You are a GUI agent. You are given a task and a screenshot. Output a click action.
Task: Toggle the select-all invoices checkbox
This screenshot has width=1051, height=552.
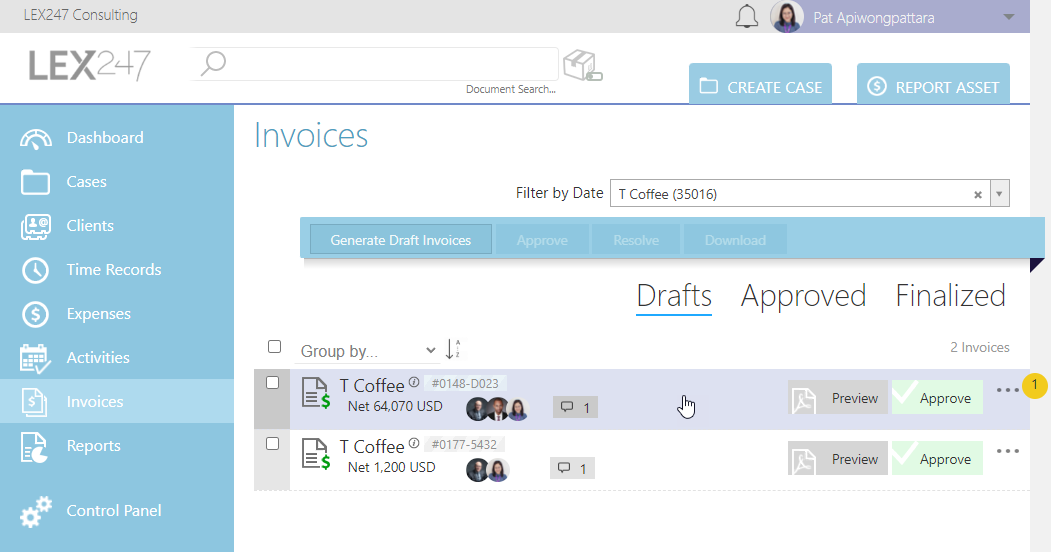[274, 346]
